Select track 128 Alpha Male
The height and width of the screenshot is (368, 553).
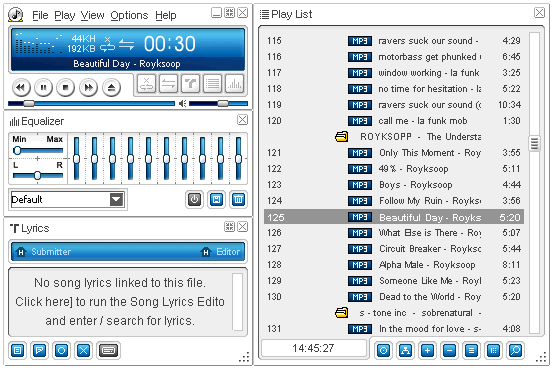pyautogui.click(x=394, y=265)
